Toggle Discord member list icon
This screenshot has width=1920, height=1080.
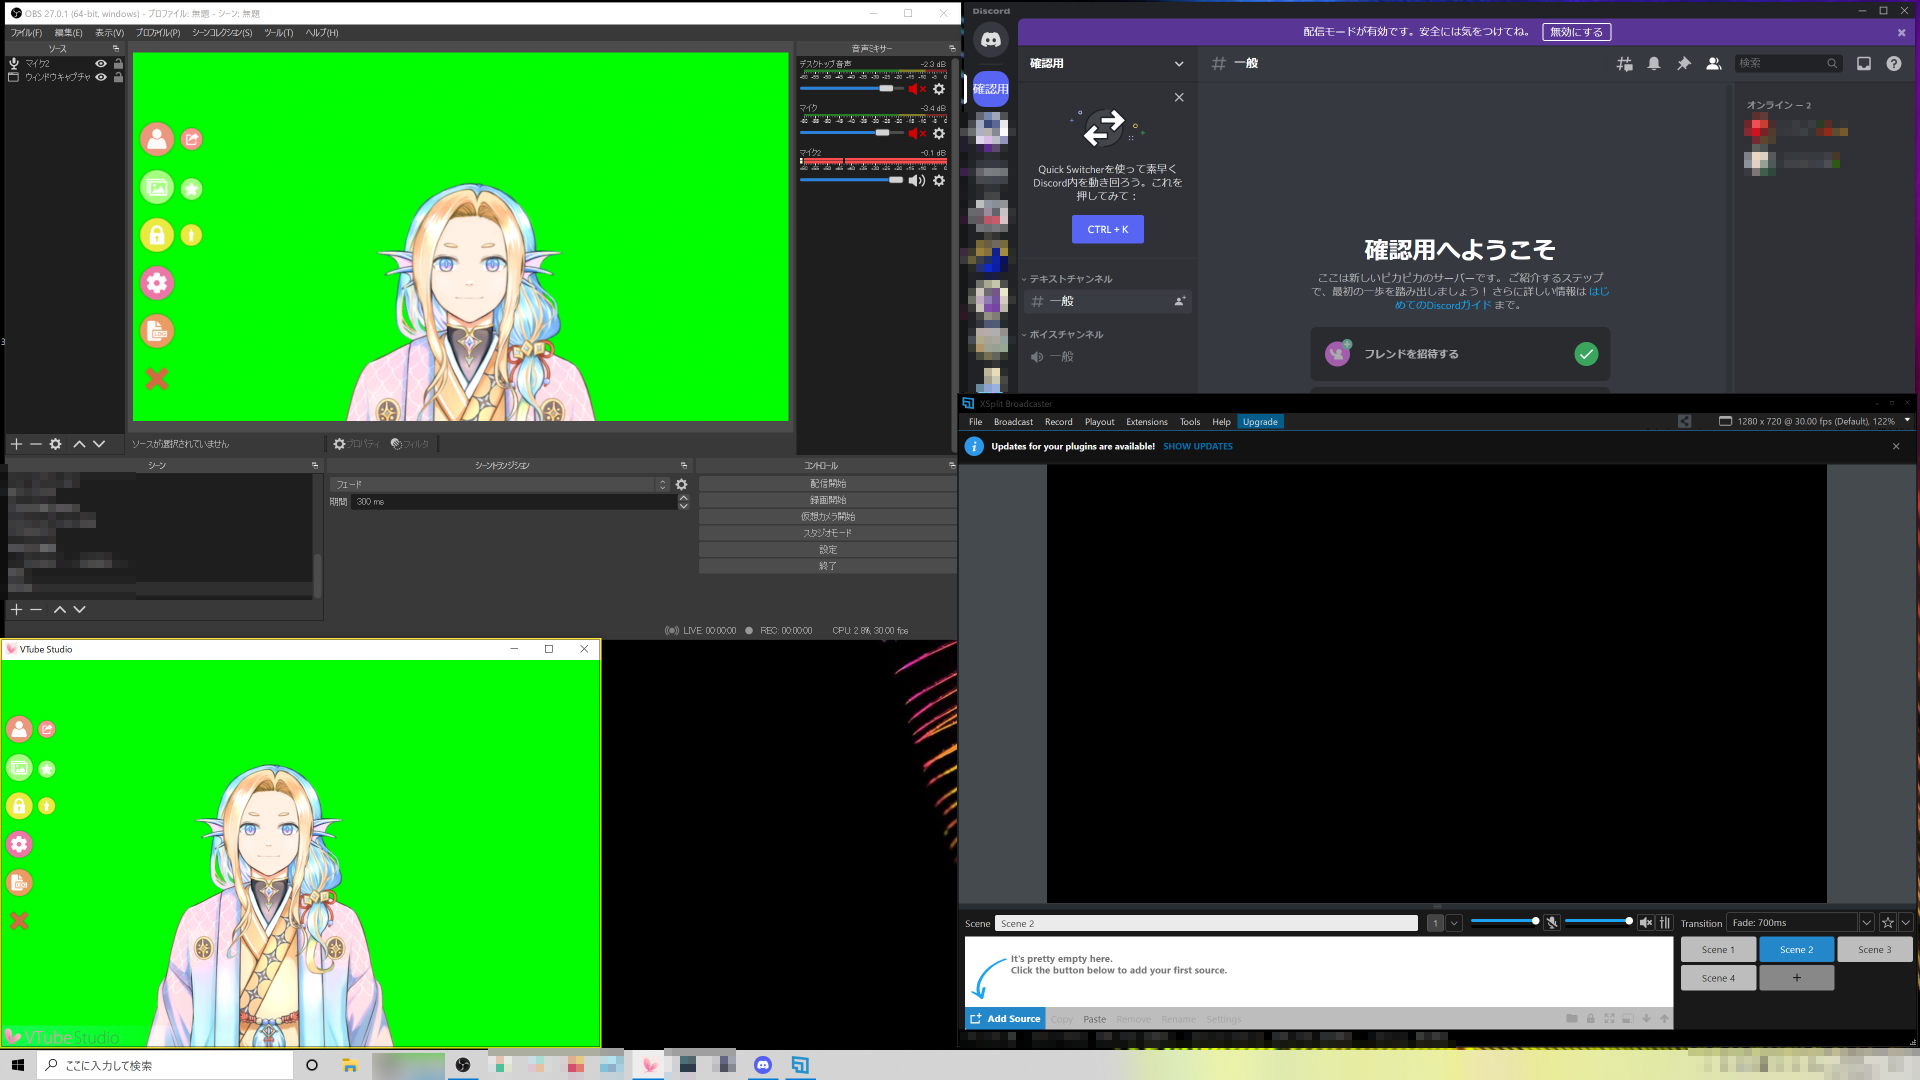click(x=1714, y=63)
